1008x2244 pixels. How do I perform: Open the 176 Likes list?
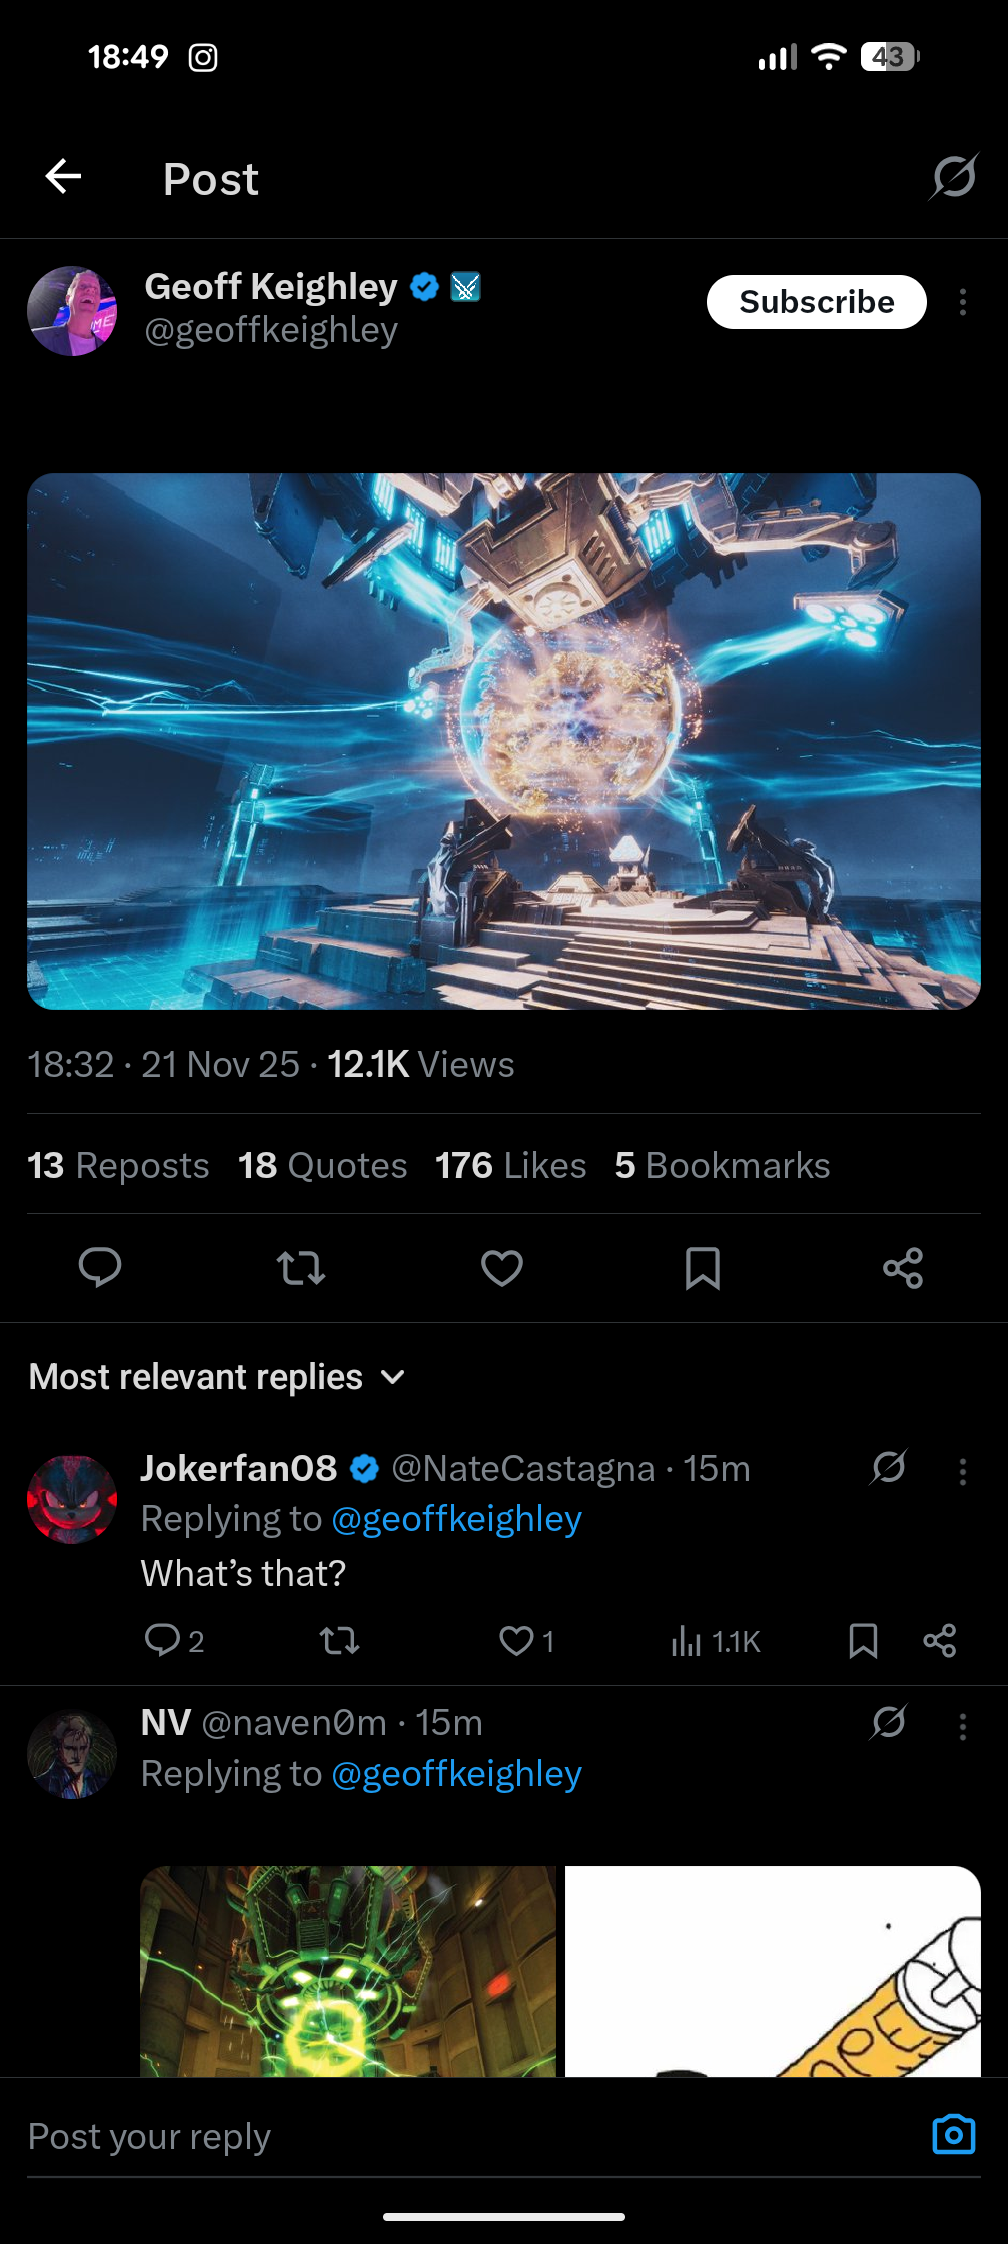coord(511,1165)
